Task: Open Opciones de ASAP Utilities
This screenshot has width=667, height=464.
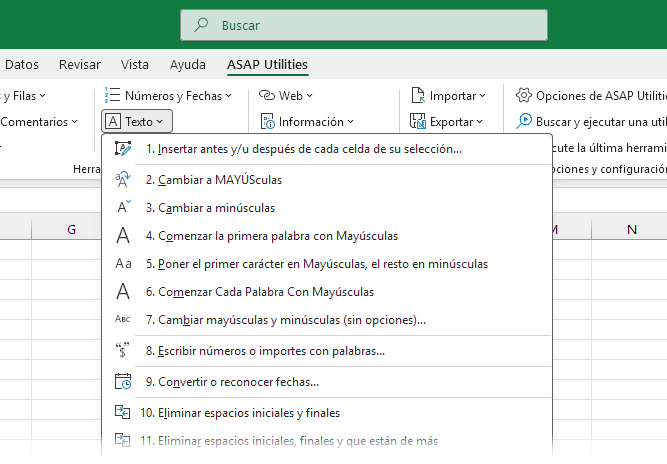Action: click(591, 96)
